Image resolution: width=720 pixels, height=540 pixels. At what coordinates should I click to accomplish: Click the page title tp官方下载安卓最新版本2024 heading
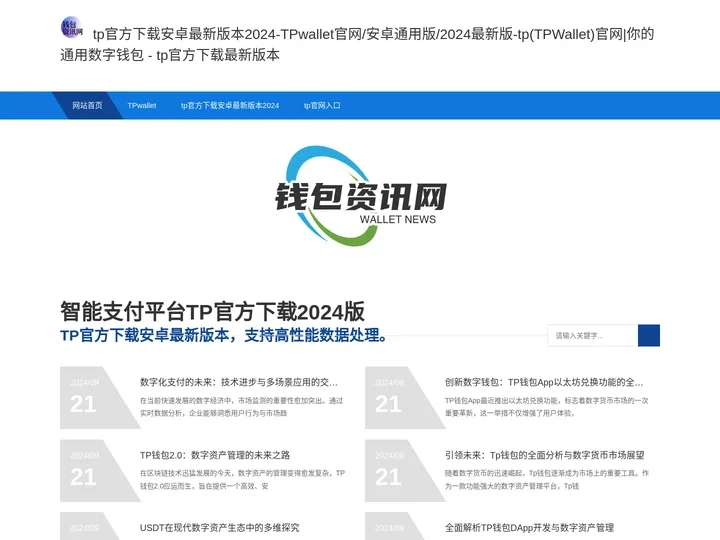tap(357, 45)
